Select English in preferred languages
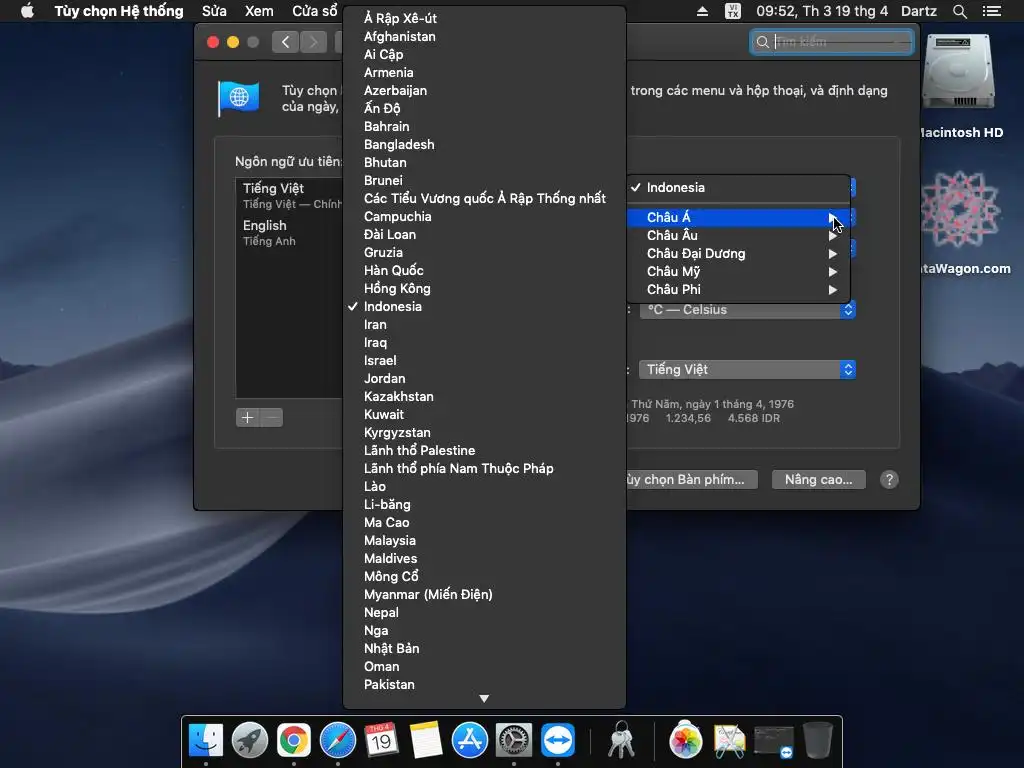Screen dimensions: 1024x768 pyautogui.click(x=289, y=232)
